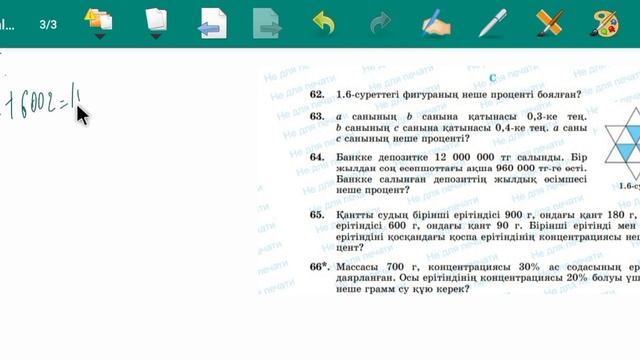The width and height of the screenshot is (640, 360).
Task: Select the hand writing pen tool
Action: pyautogui.click(x=436, y=23)
